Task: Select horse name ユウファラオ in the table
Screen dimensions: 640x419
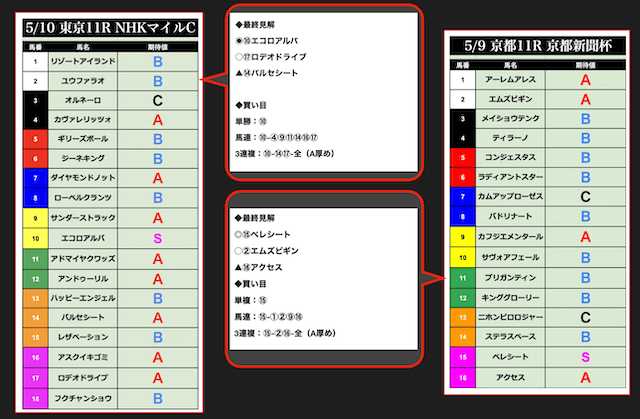Action: (83, 81)
